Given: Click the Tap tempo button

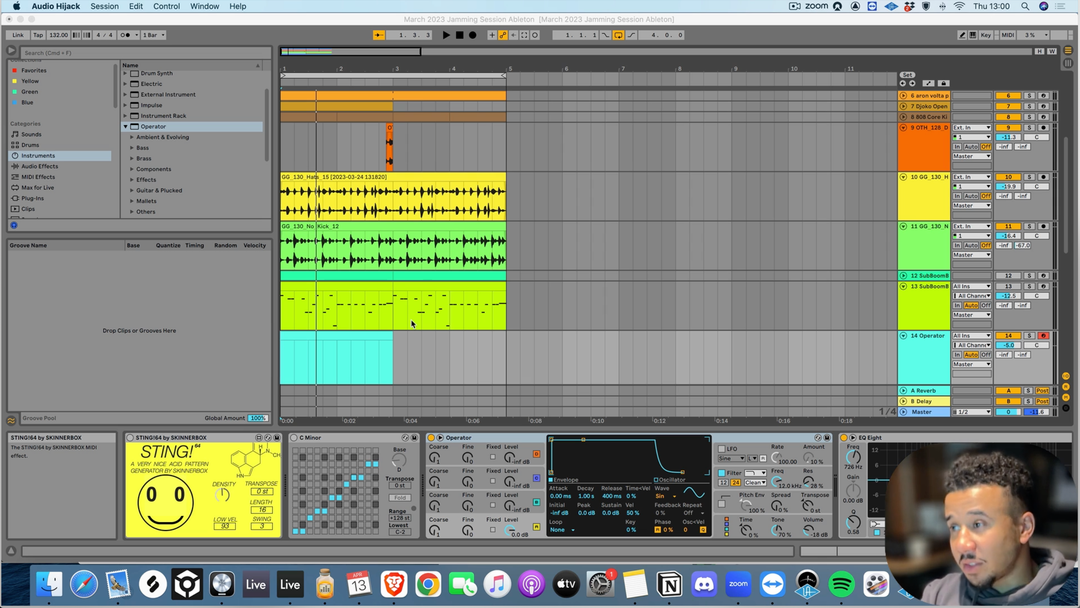Looking at the screenshot, I should tap(37, 35).
